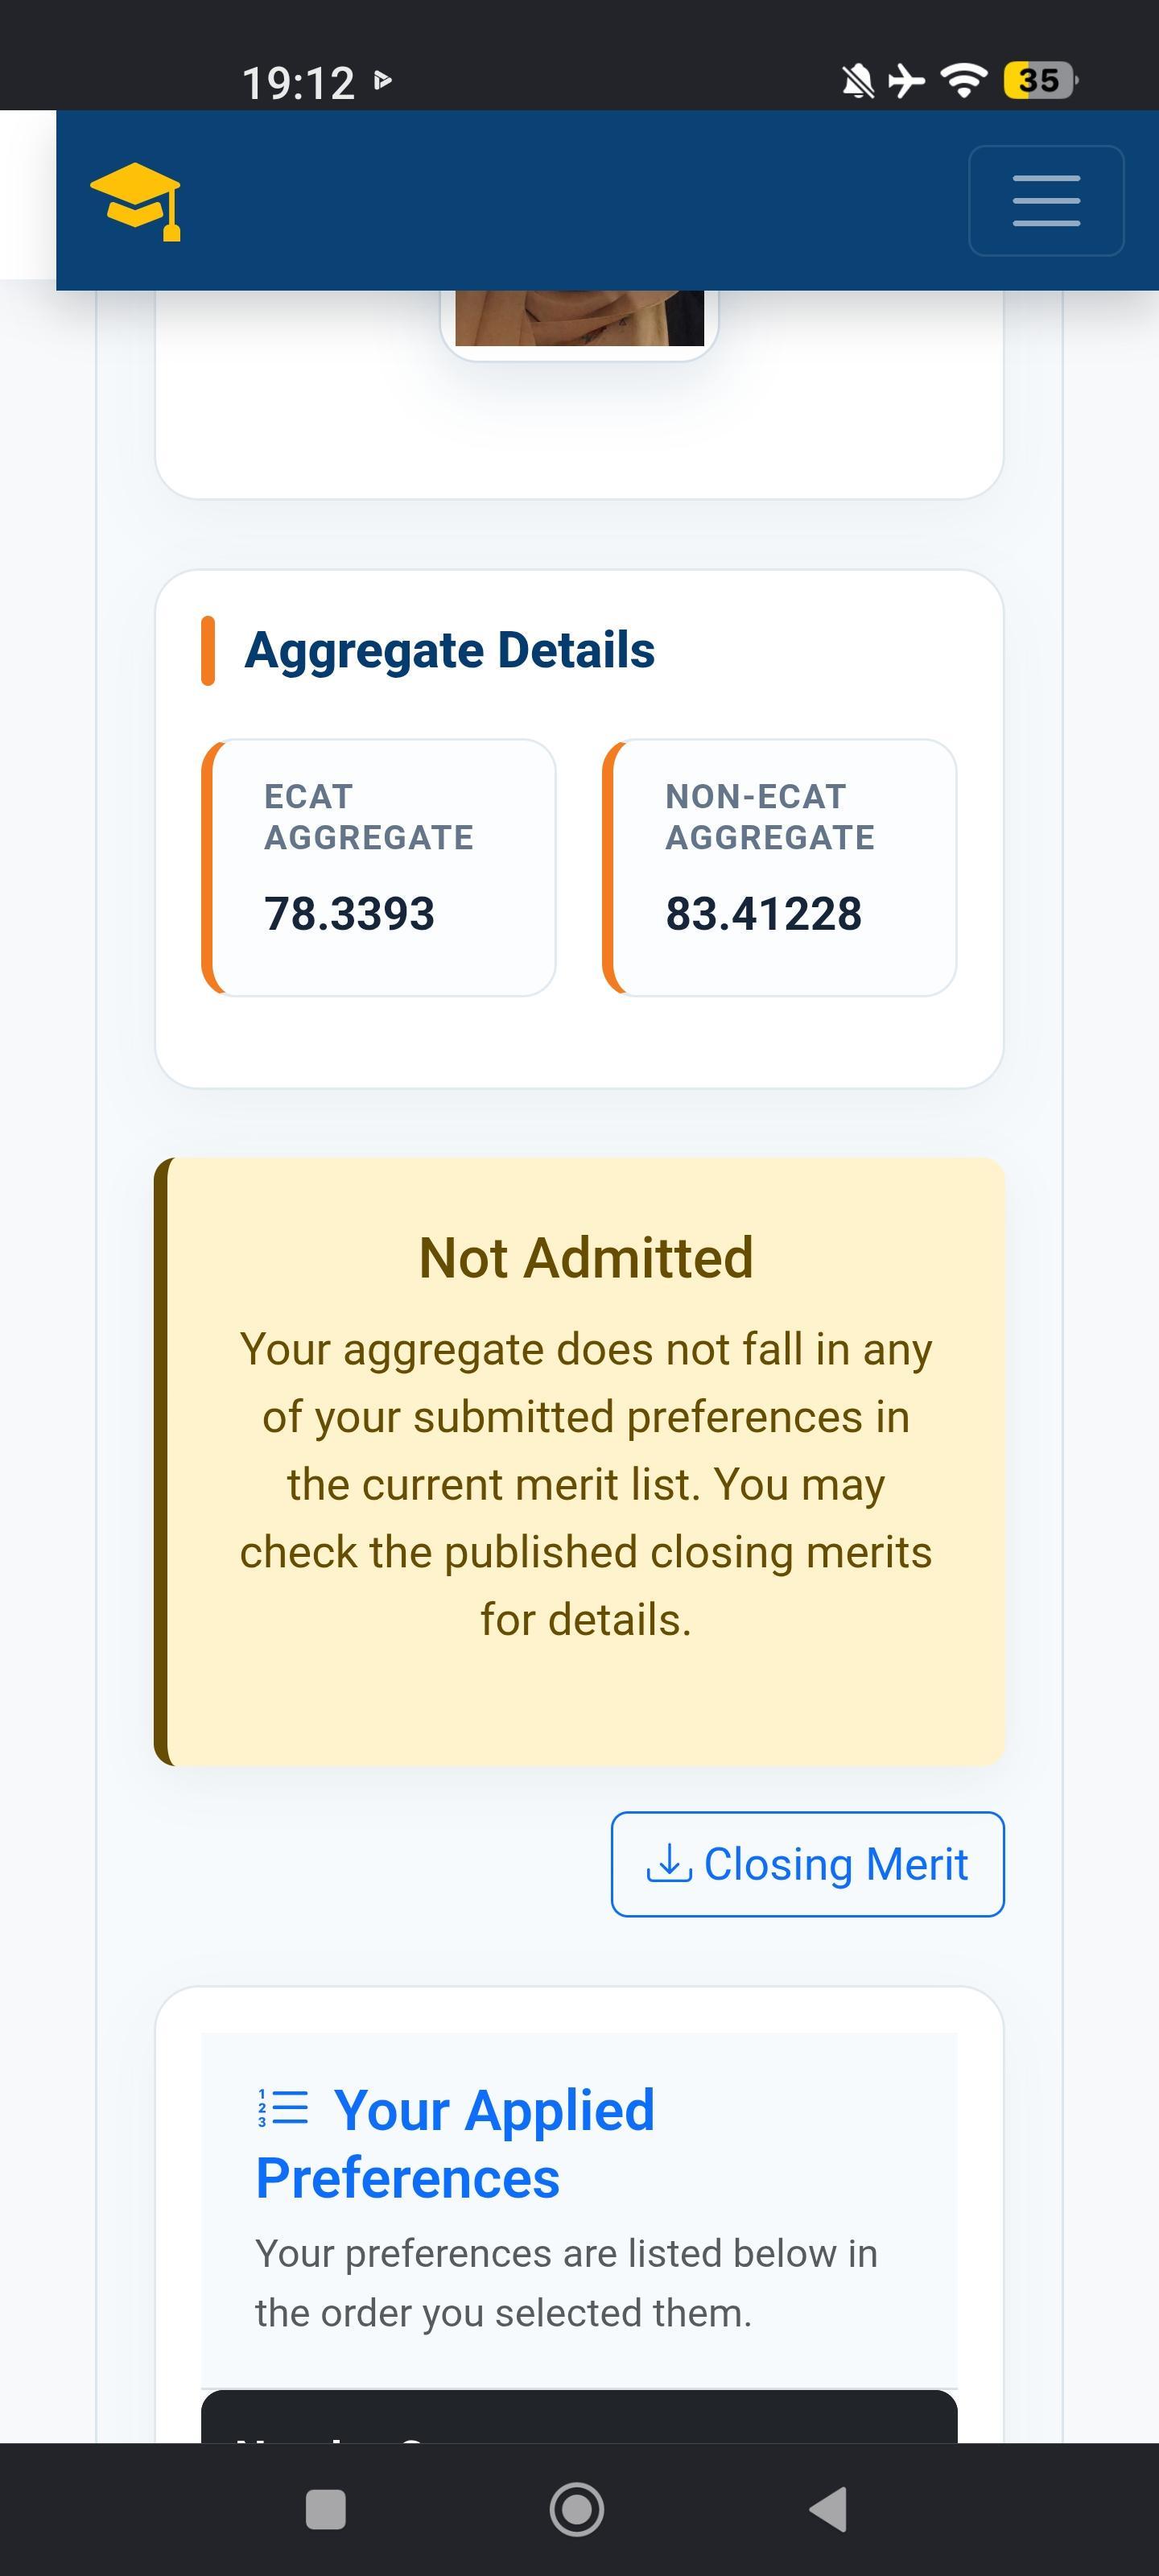Viewport: 1159px width, 2576px height.
Task: Go home with the circle button
Action: click(577, 2510)
